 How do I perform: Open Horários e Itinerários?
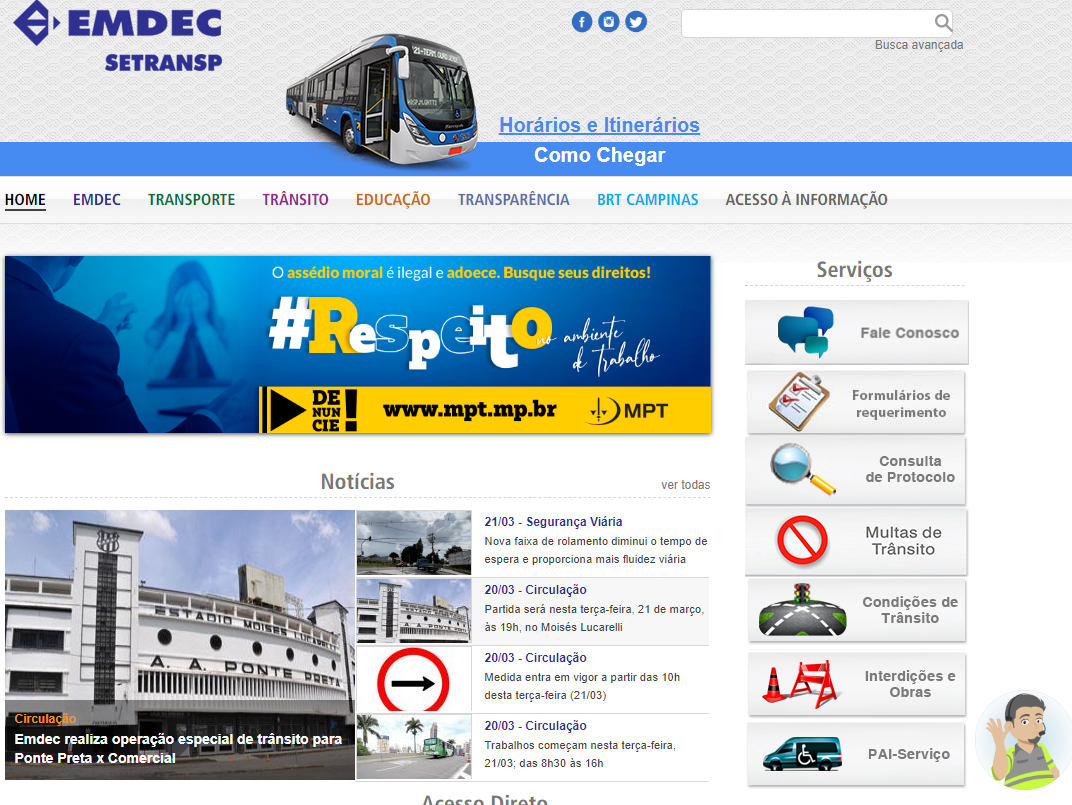(x=599, y=125)
